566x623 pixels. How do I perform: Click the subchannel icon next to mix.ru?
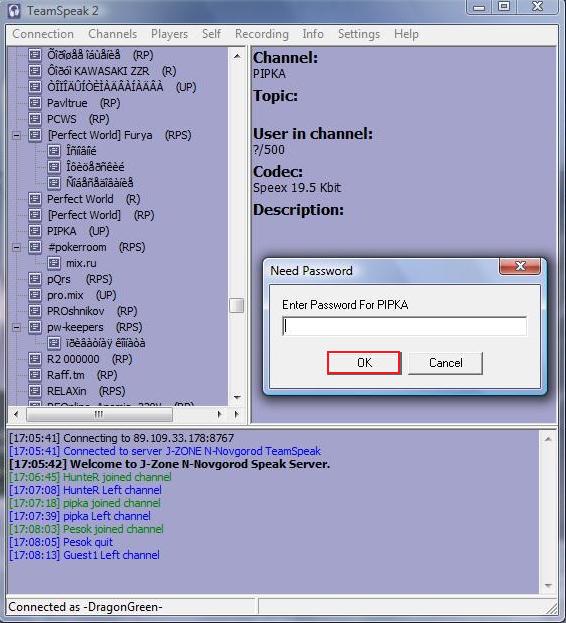(54, 263)
